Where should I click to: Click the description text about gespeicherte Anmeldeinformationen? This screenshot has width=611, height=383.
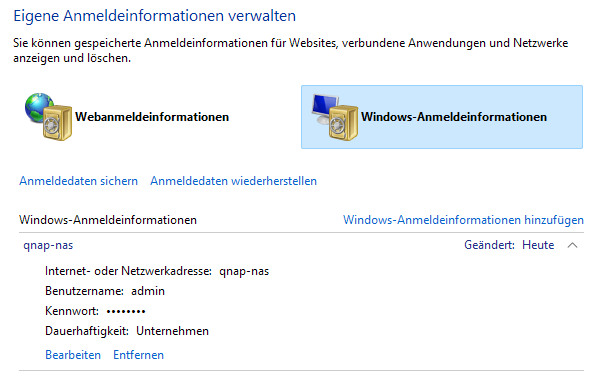(291, 50)
